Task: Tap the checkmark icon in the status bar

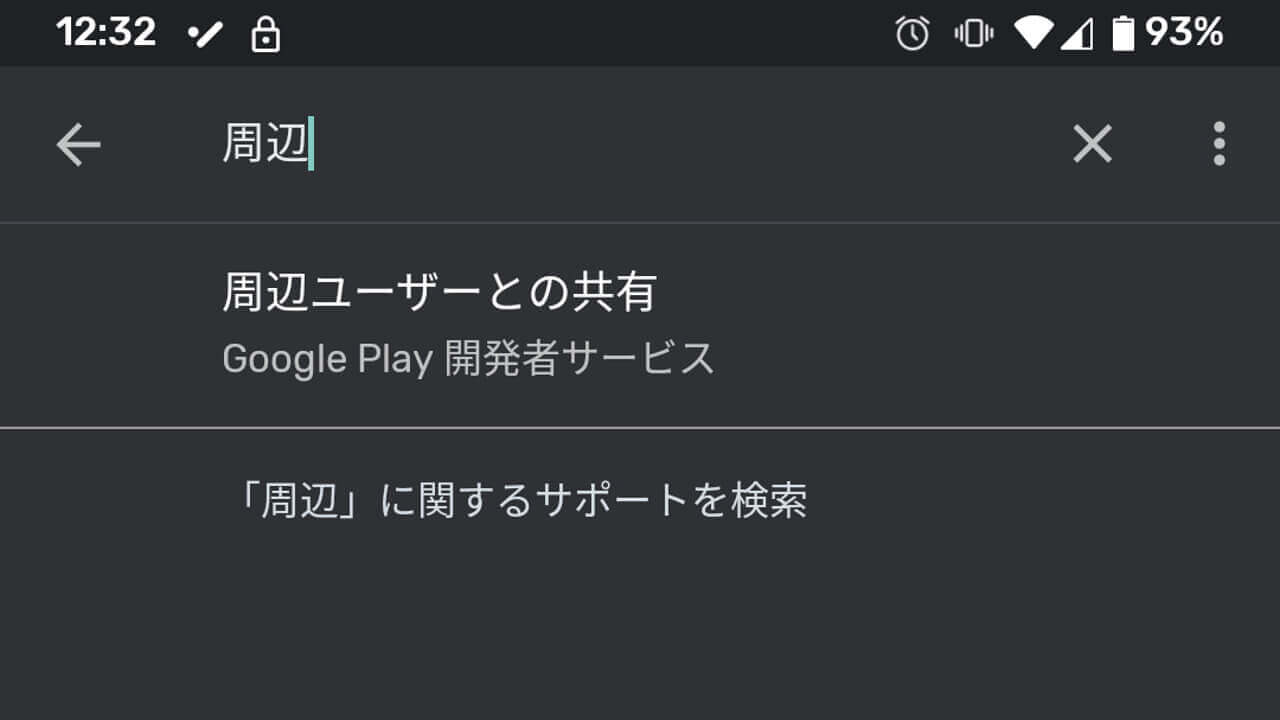Action: (x=204, y=32)
